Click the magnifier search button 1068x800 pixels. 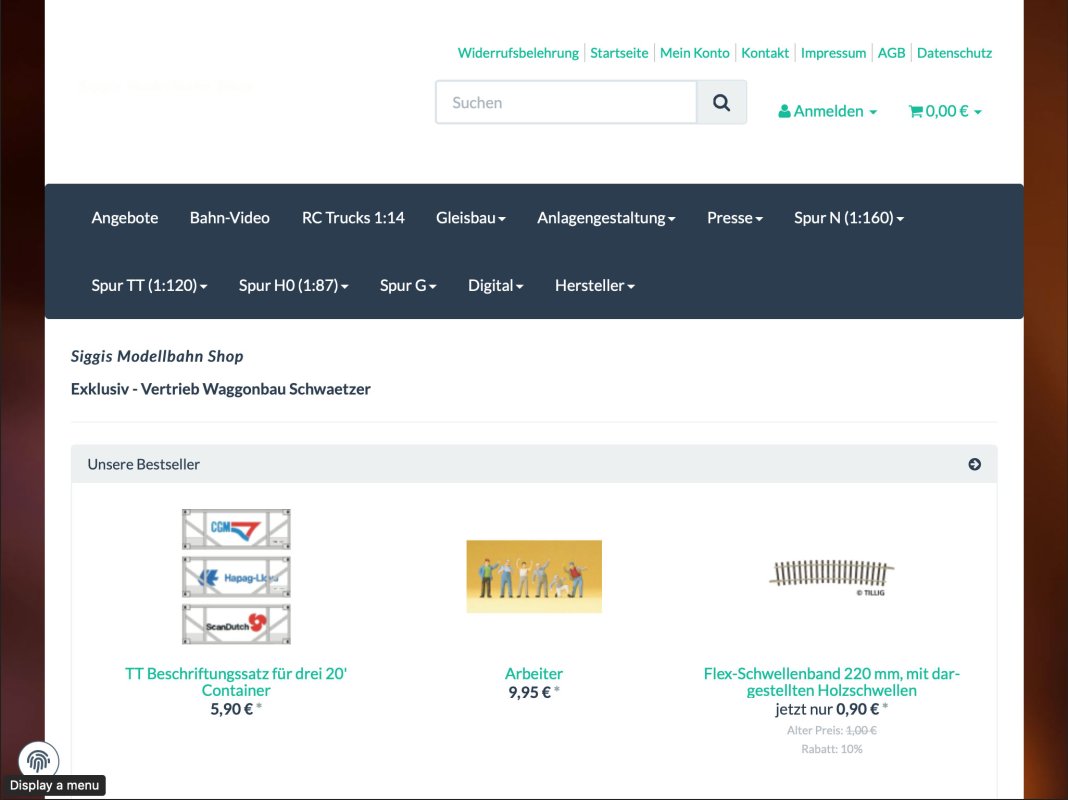721,103
